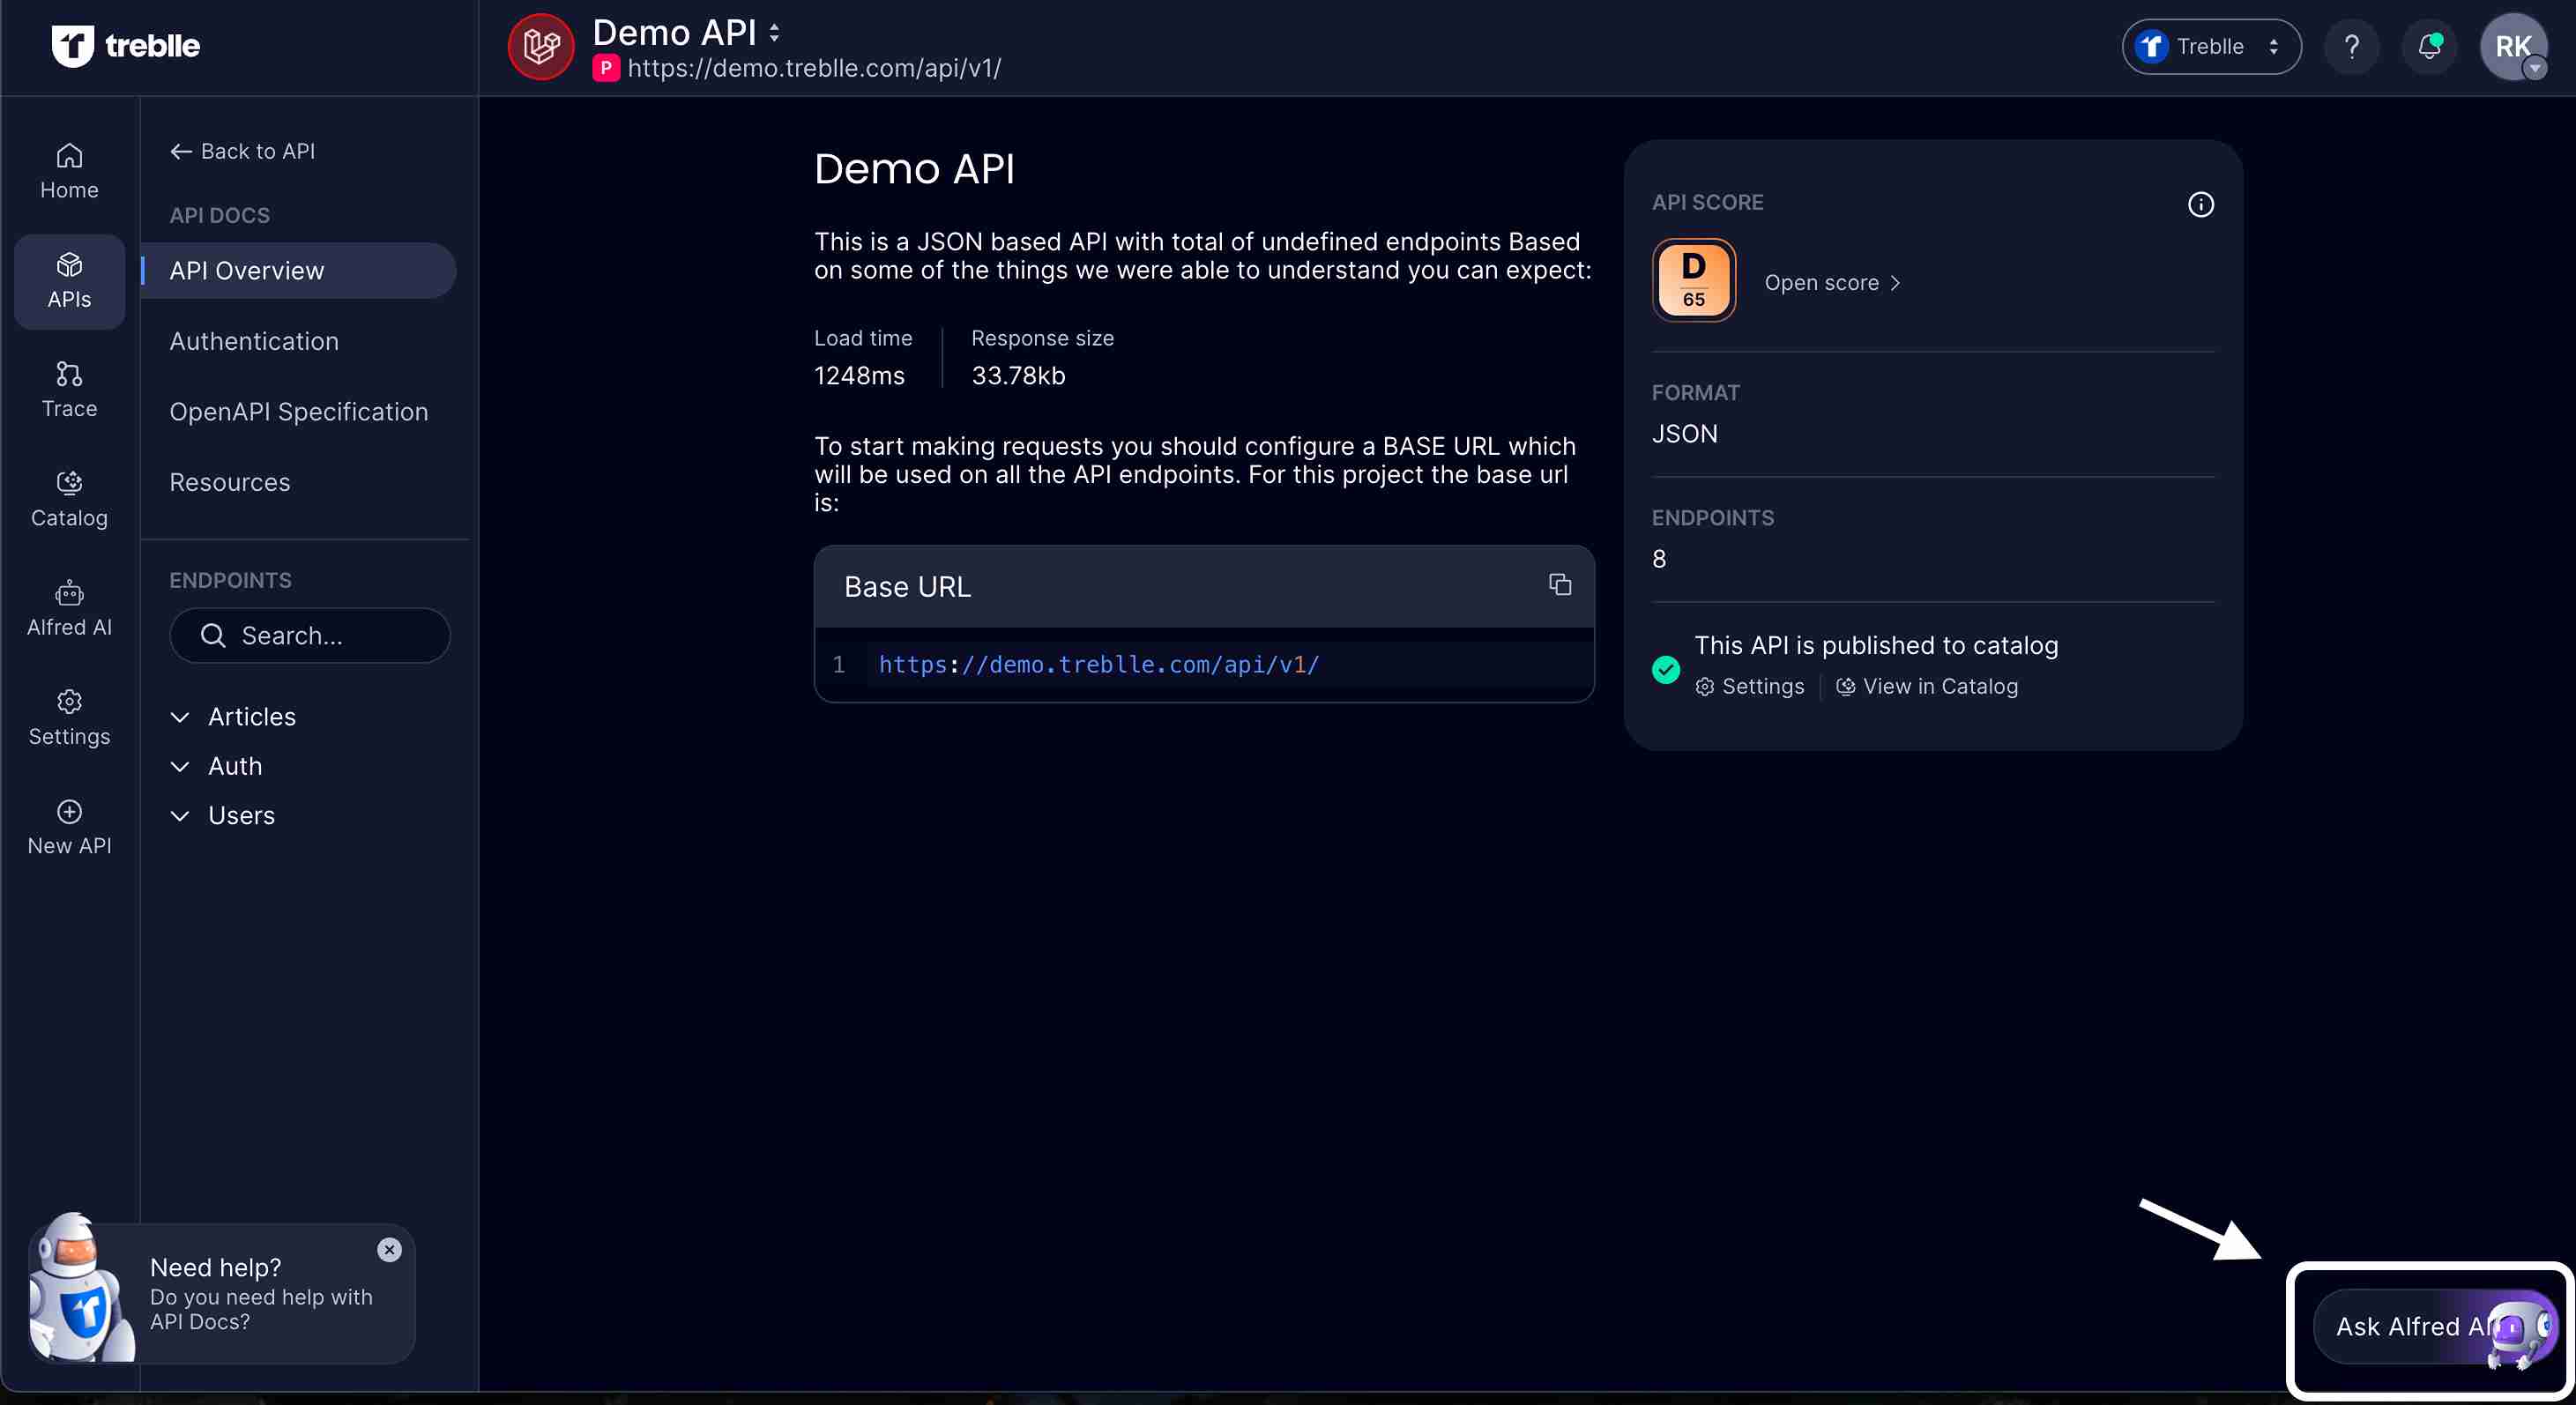Open Alfred AI in the sidebar
This screenshot has width=2576, height=1405.
[69, 608]
